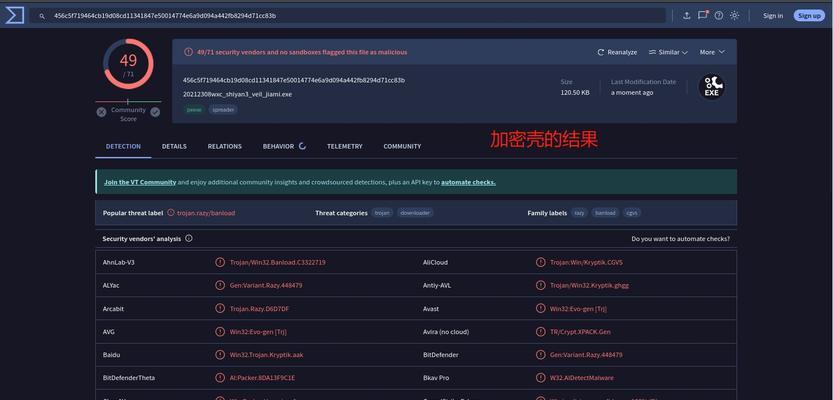Click the filename 2021230Bwxc_shiyan3_veil_jiami.exe

pos(237,95)
